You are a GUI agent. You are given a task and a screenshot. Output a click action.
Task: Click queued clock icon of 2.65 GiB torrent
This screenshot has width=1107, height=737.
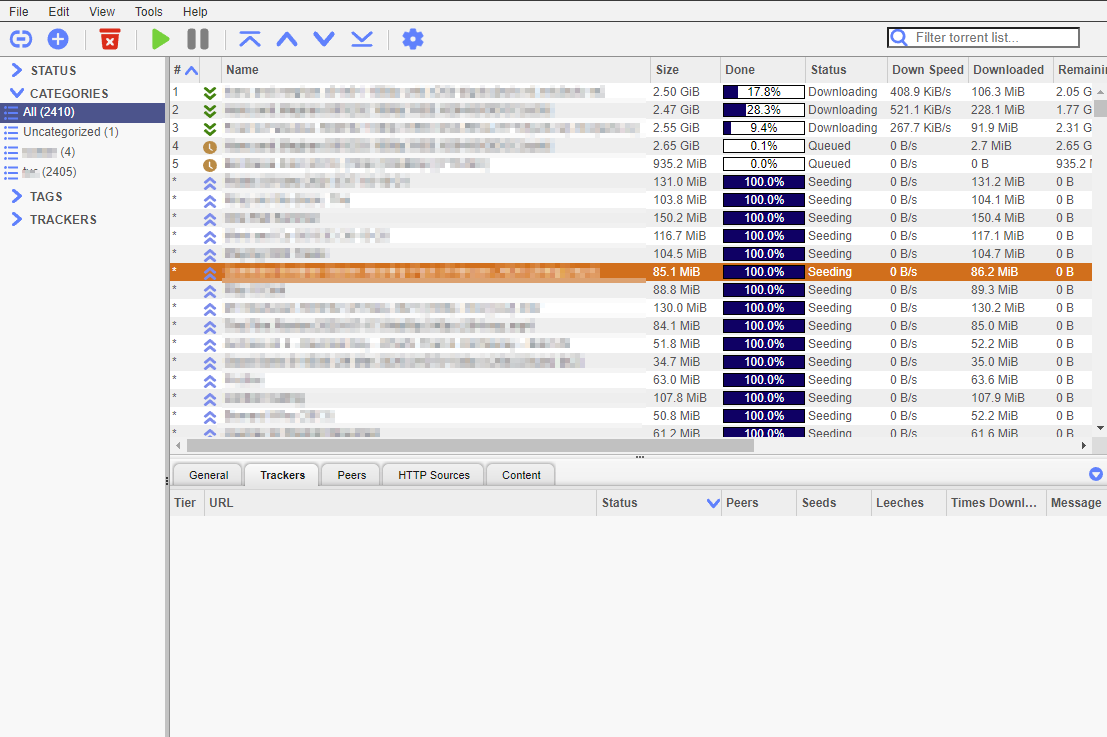[x=210, y=147]
